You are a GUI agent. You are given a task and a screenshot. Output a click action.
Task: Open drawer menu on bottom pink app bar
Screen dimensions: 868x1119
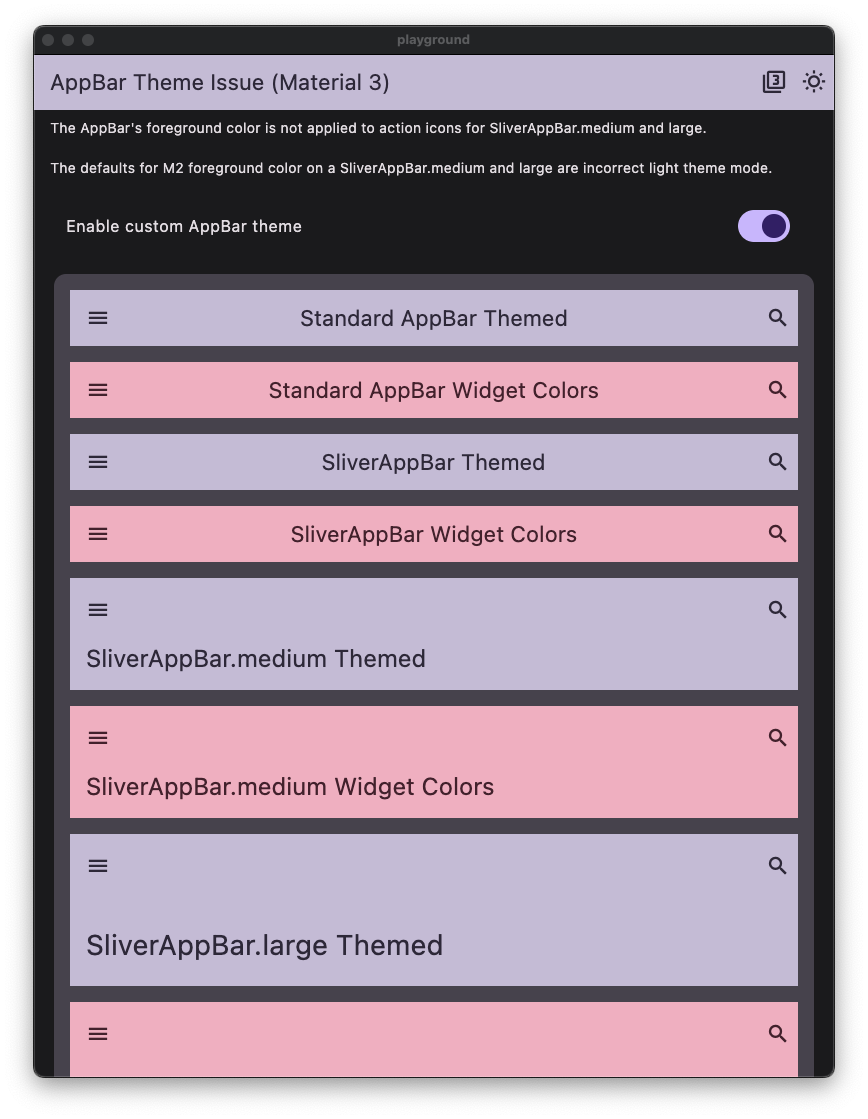[x=97, y=1033]
